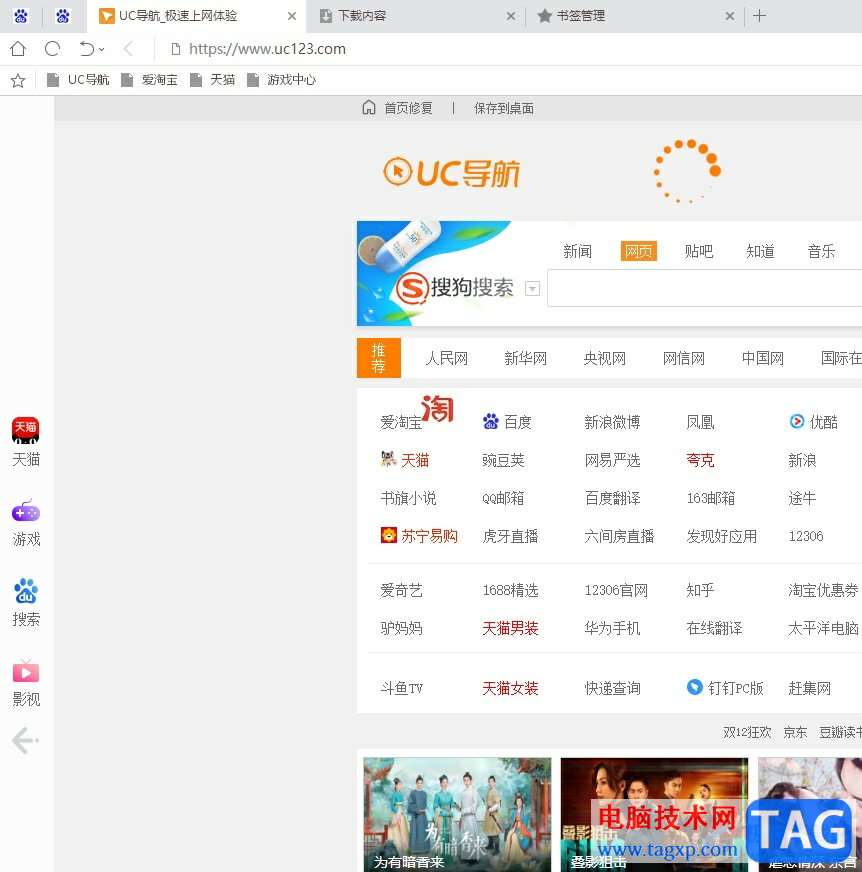The image size is (862, 872).
Task: Expand the search type dropdown beside the search box
Action: 532,288
